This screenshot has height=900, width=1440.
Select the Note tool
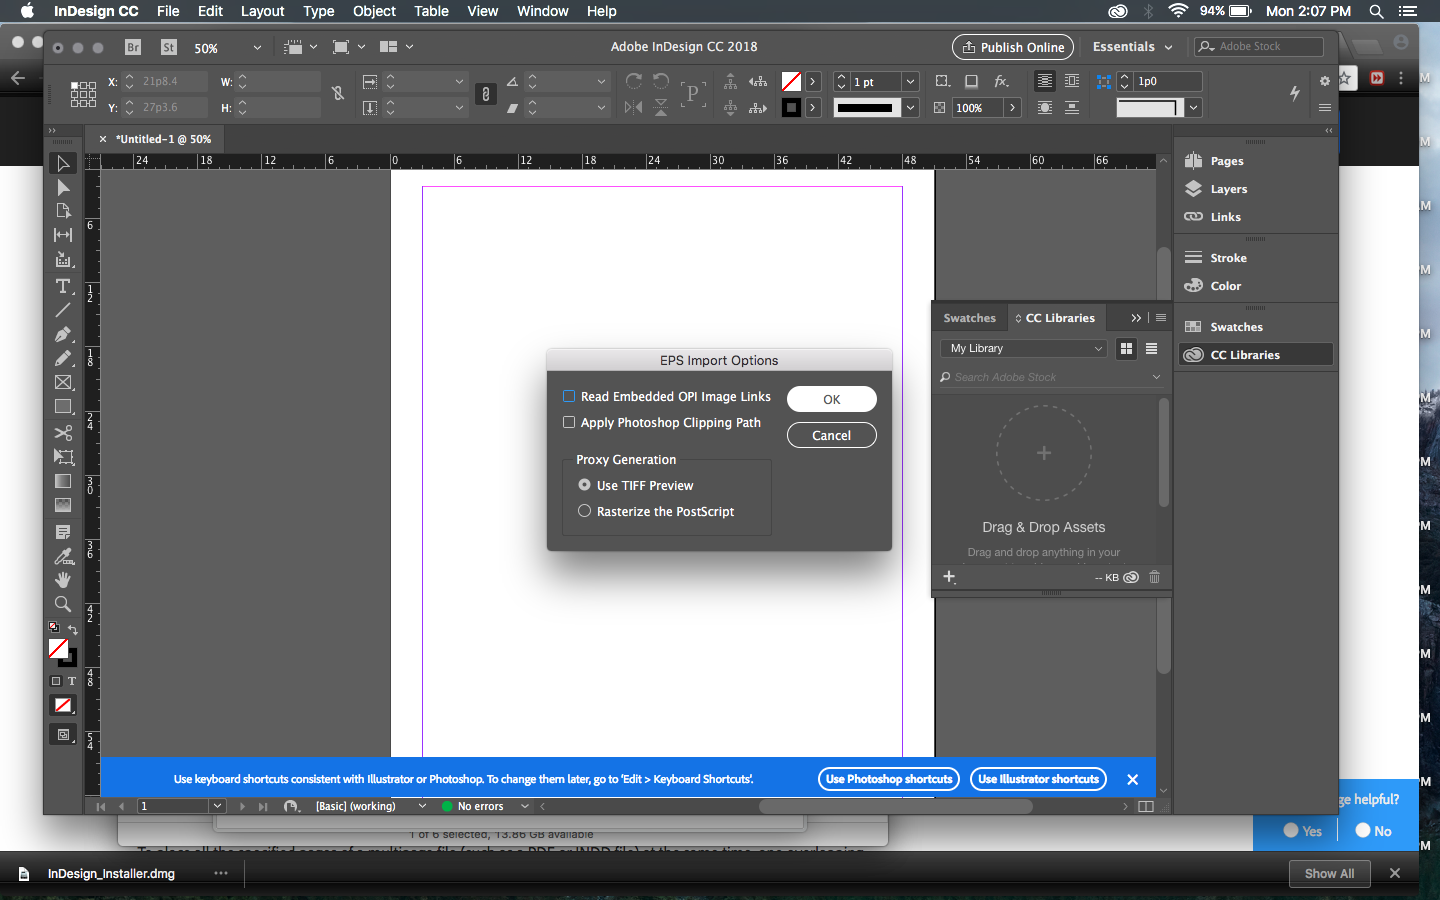click(x=63, y=532)
